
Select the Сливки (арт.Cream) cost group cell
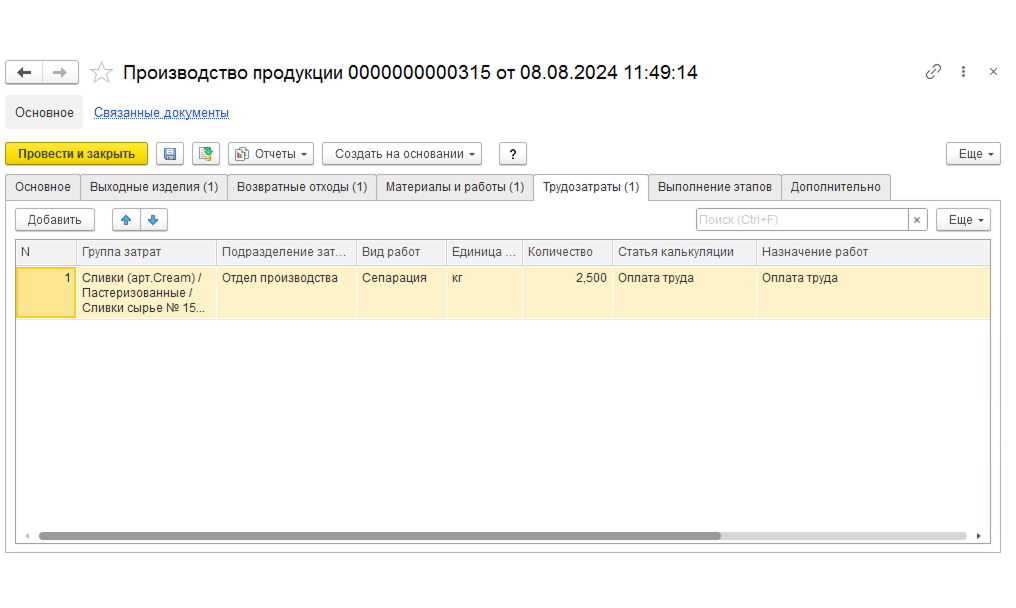[146, 292]
